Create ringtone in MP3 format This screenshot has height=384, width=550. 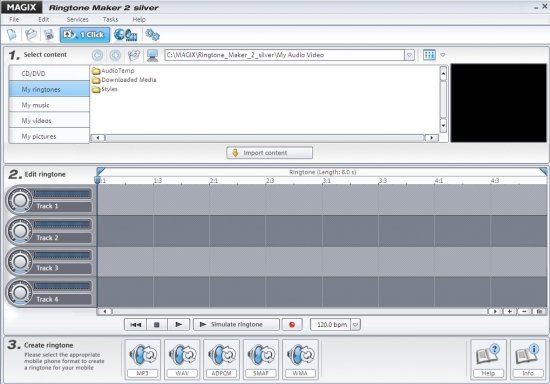tap(142, 359)
